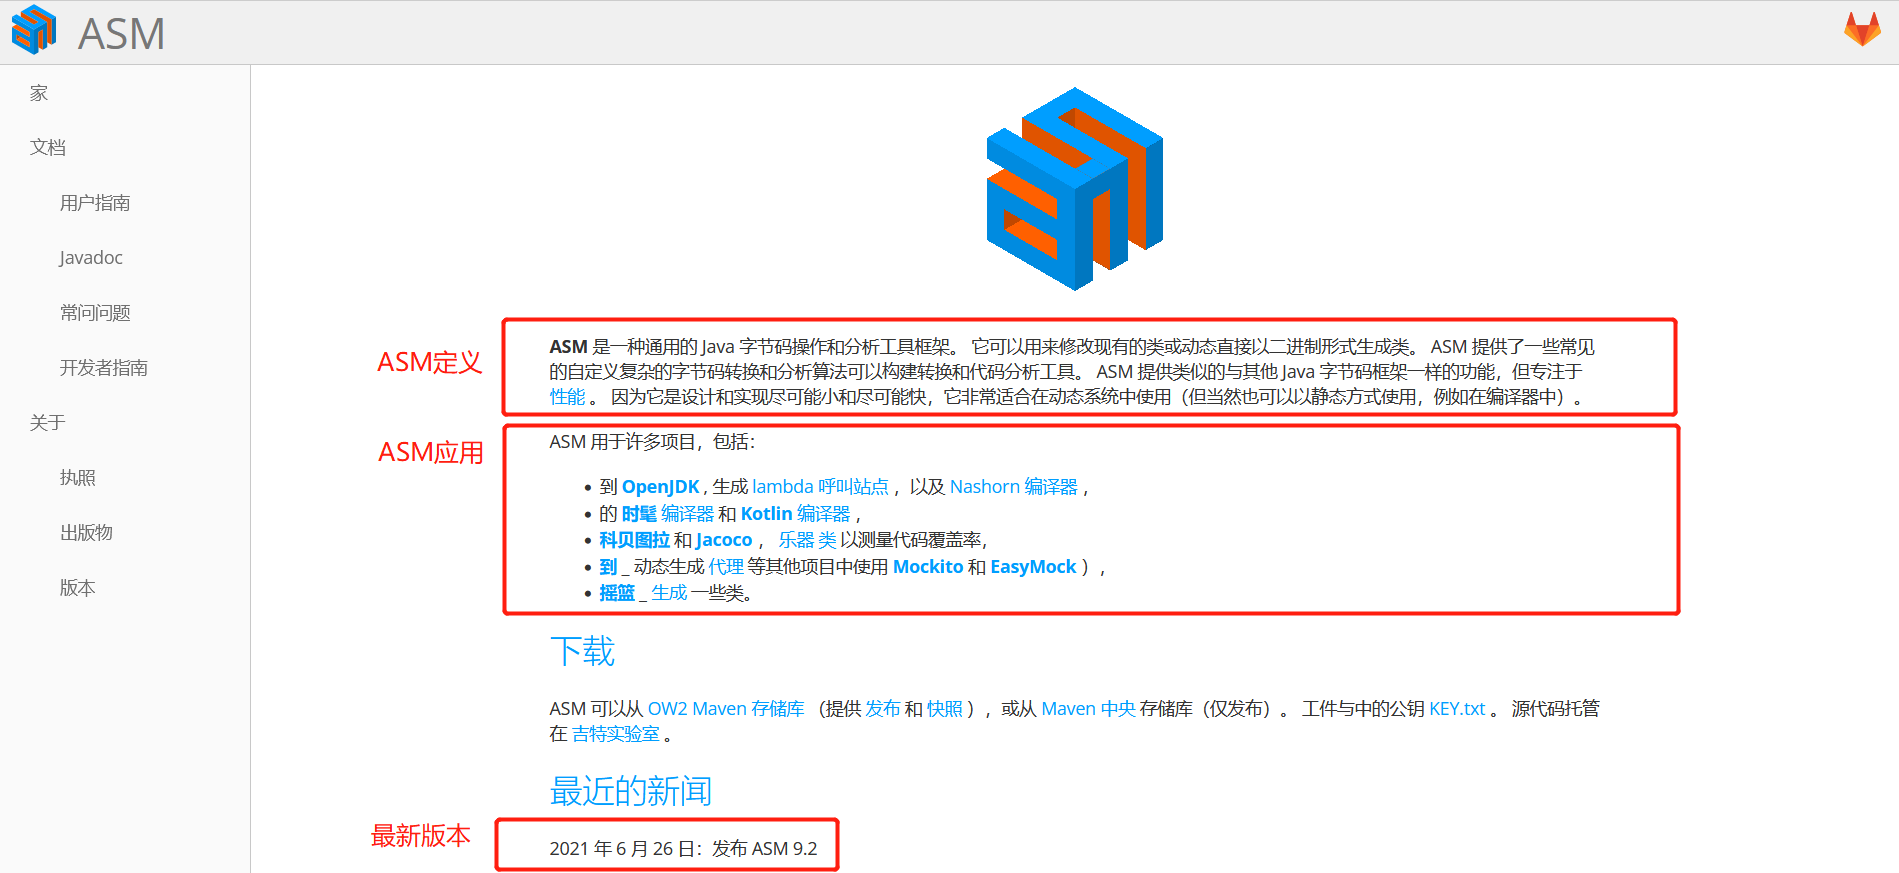The height and width of the screenshot is (873, 1899).
Task: Click the 'ASM 用于许多项目,包括:' text
Action: 652,442
